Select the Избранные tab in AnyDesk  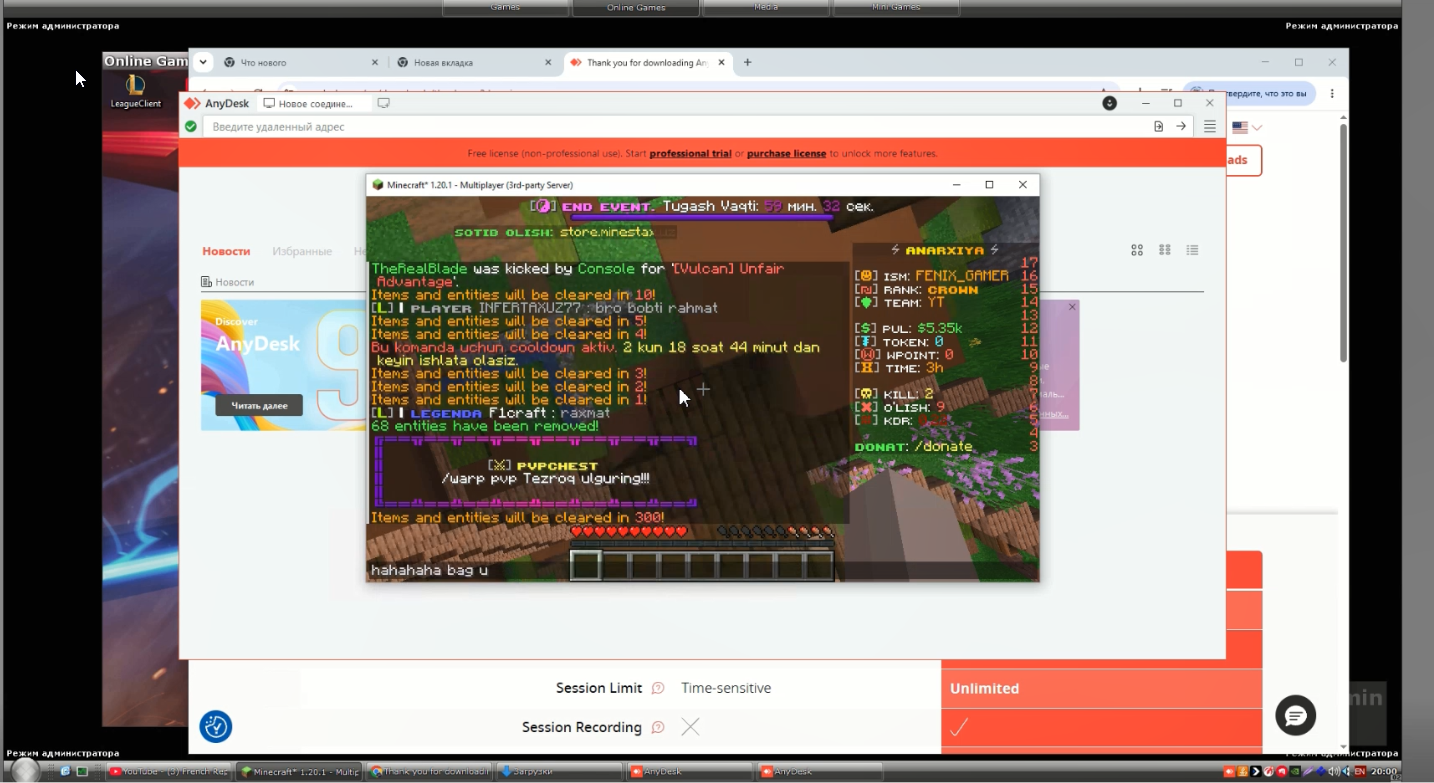tap(302, 251)
